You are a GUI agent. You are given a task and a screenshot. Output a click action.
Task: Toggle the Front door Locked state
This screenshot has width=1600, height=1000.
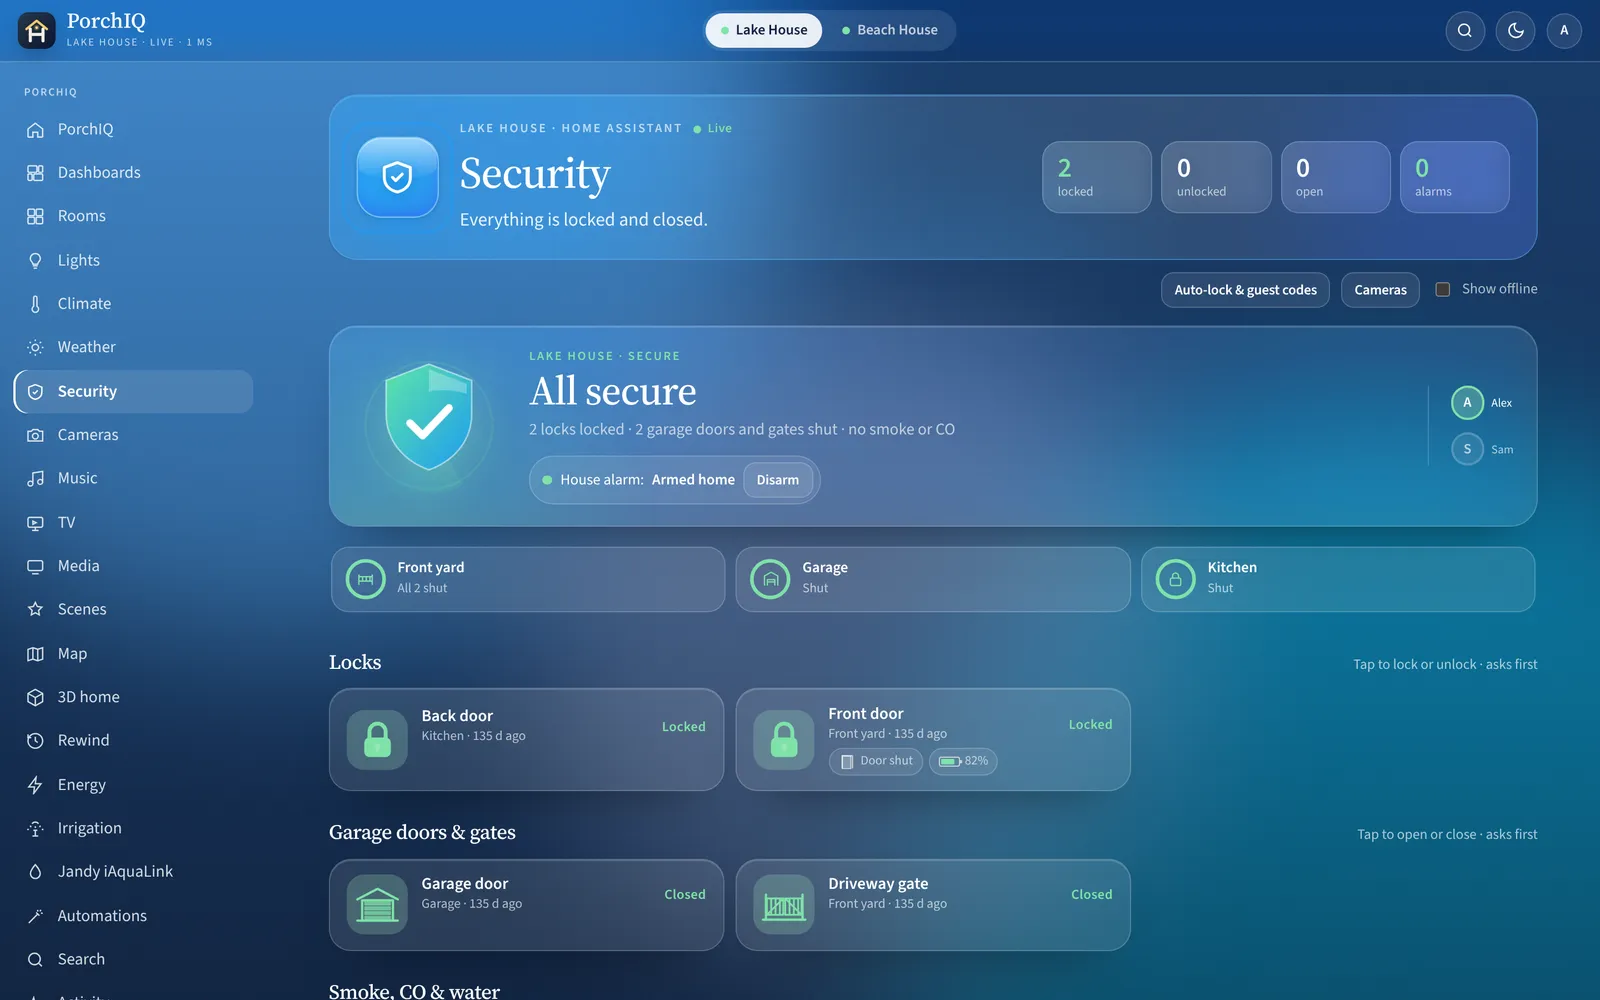click(1090, 725)
